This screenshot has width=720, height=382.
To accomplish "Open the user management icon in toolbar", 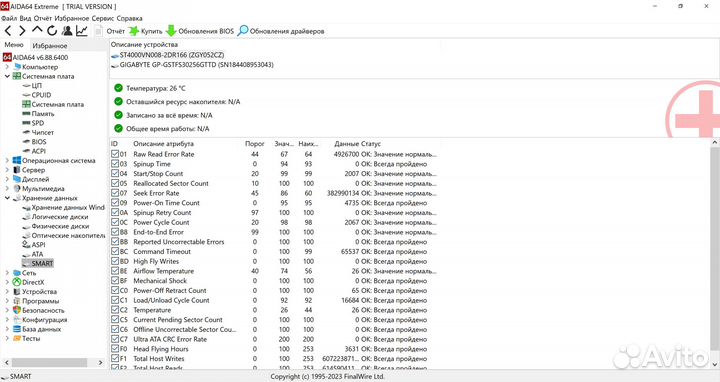I will click(x=67, y=31).
